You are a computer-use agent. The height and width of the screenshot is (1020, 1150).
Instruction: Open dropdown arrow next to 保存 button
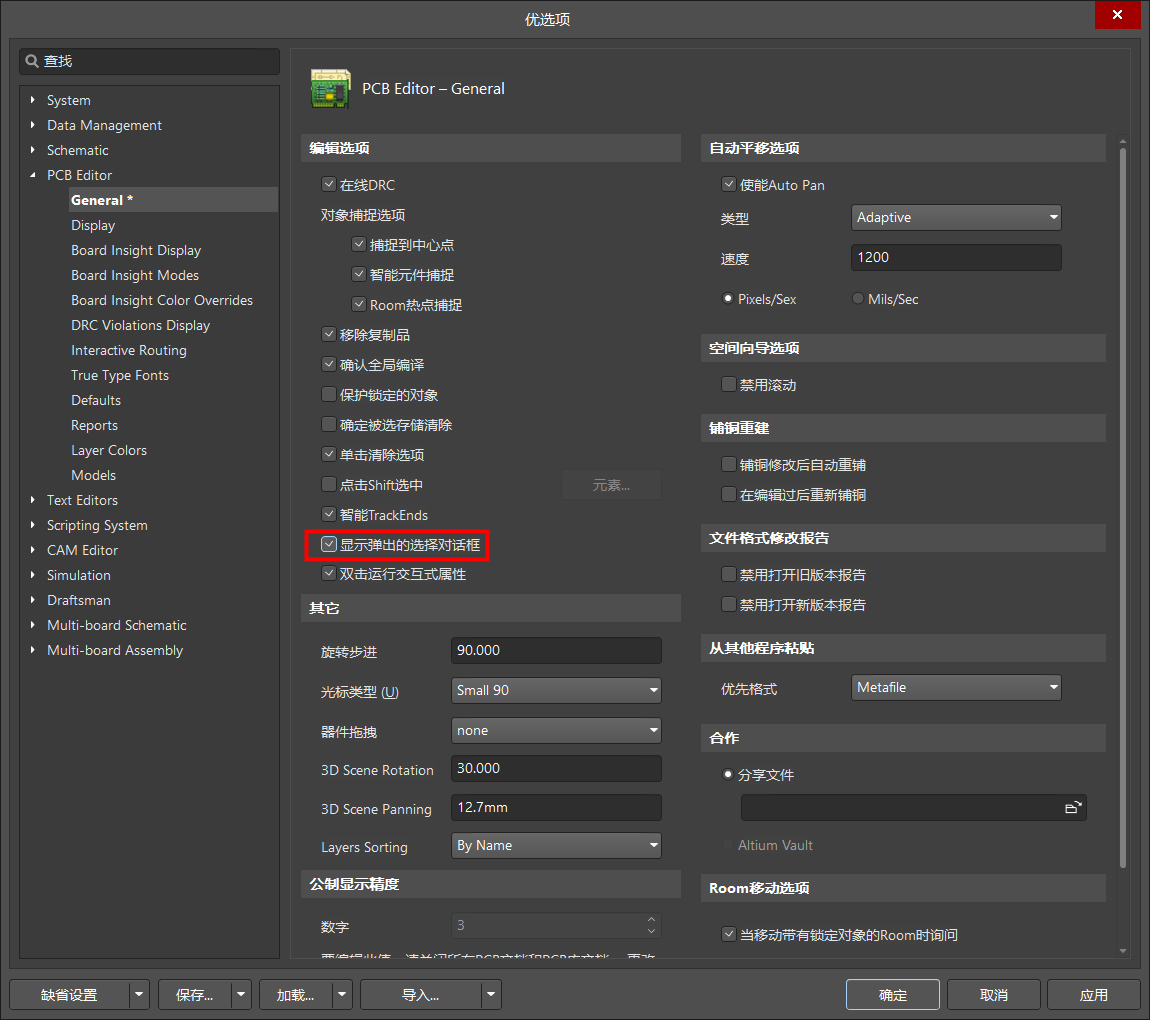[x=241, y=995]
